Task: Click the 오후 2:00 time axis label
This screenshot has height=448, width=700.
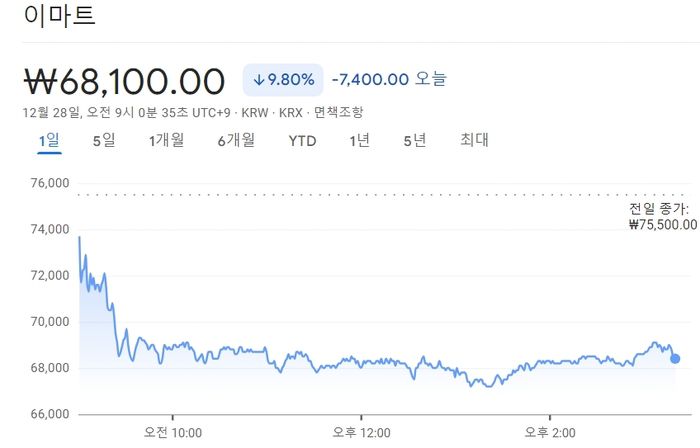Action: click(549, 432)
